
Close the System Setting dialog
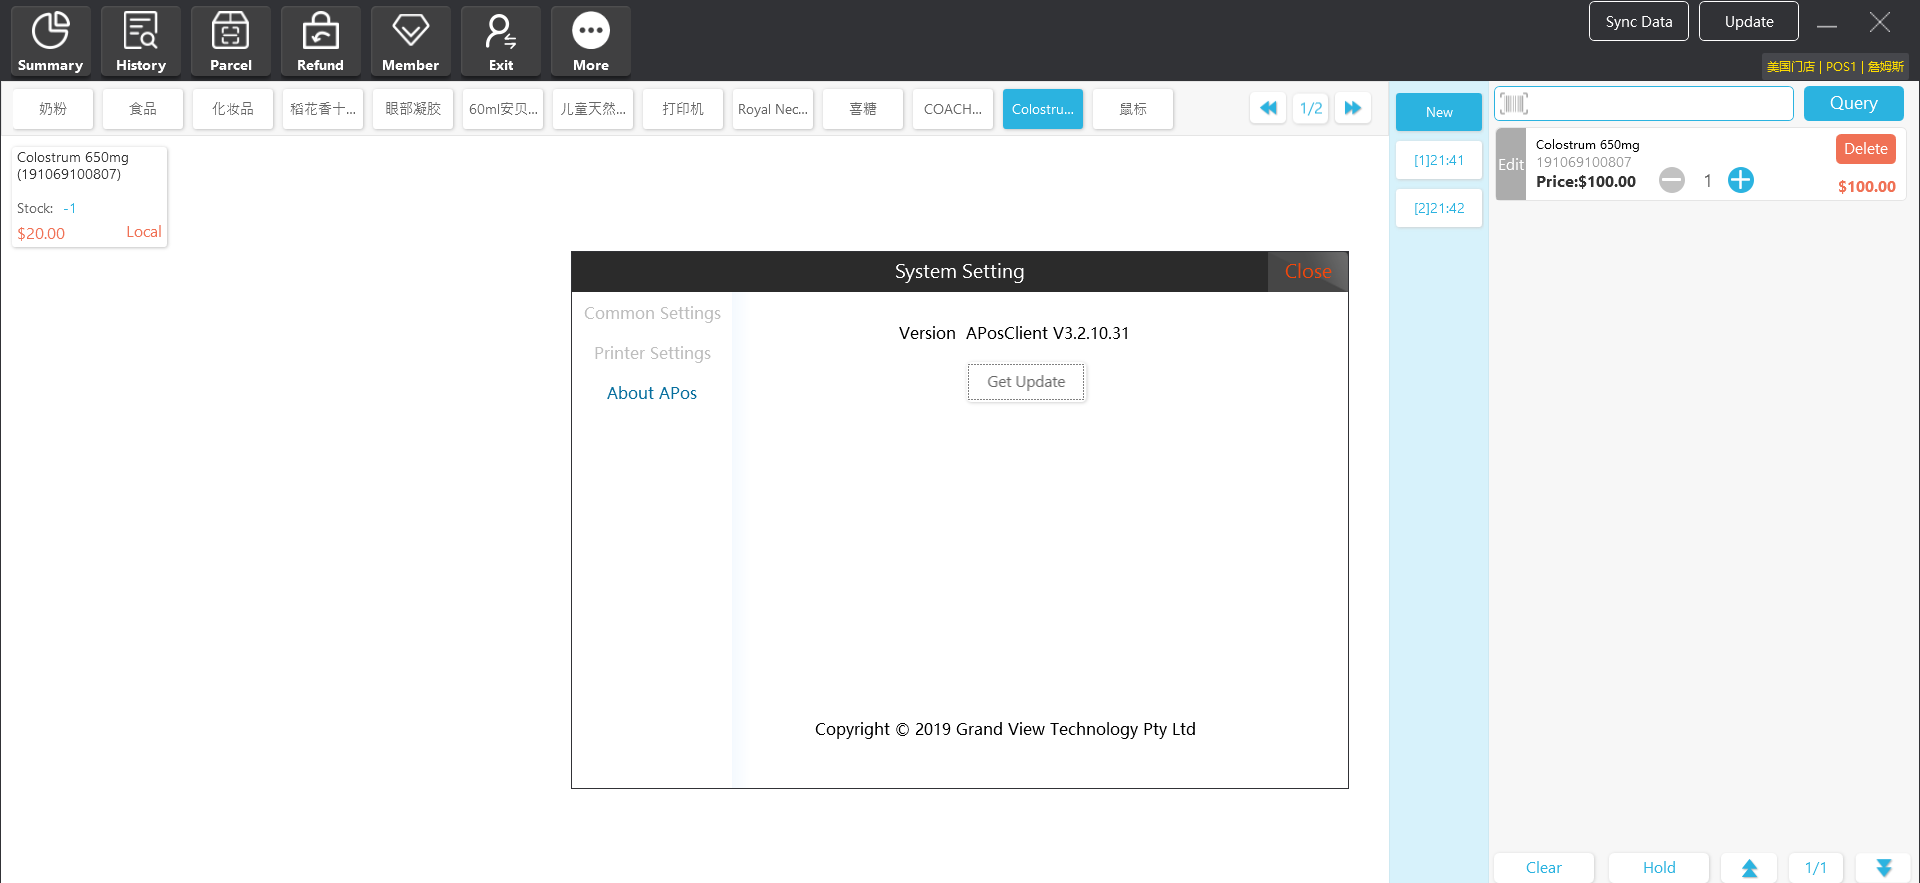point(1307,271)
